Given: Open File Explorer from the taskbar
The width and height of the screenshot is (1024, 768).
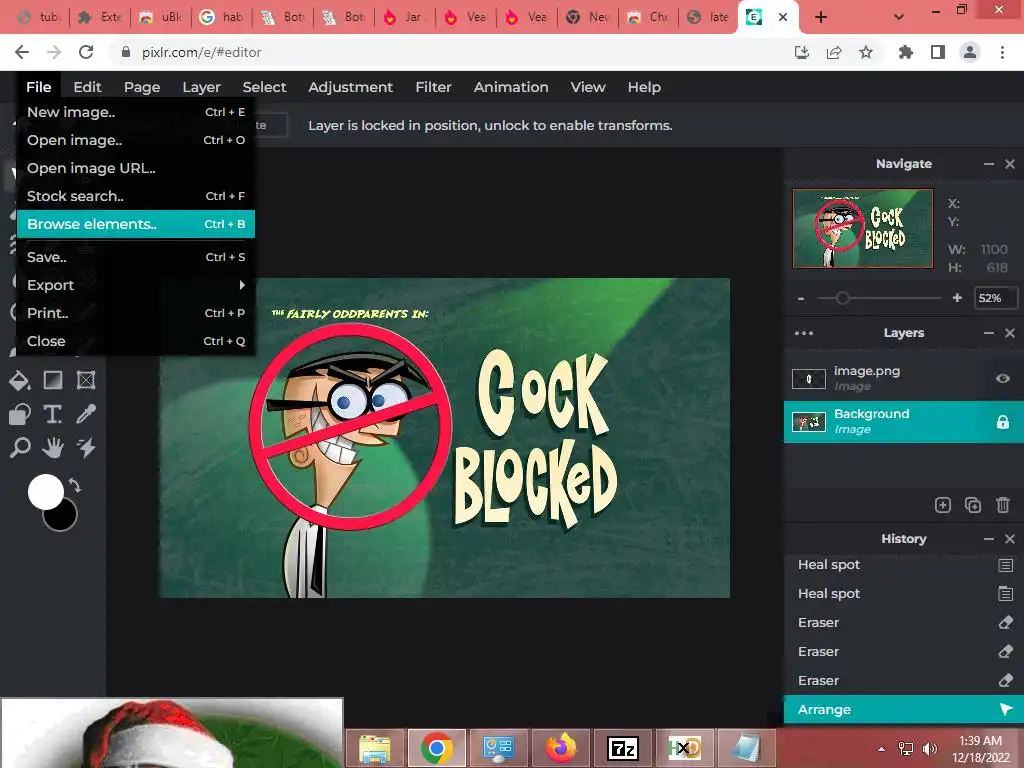Looking at the screenshot, I should [x=376, y=748].
